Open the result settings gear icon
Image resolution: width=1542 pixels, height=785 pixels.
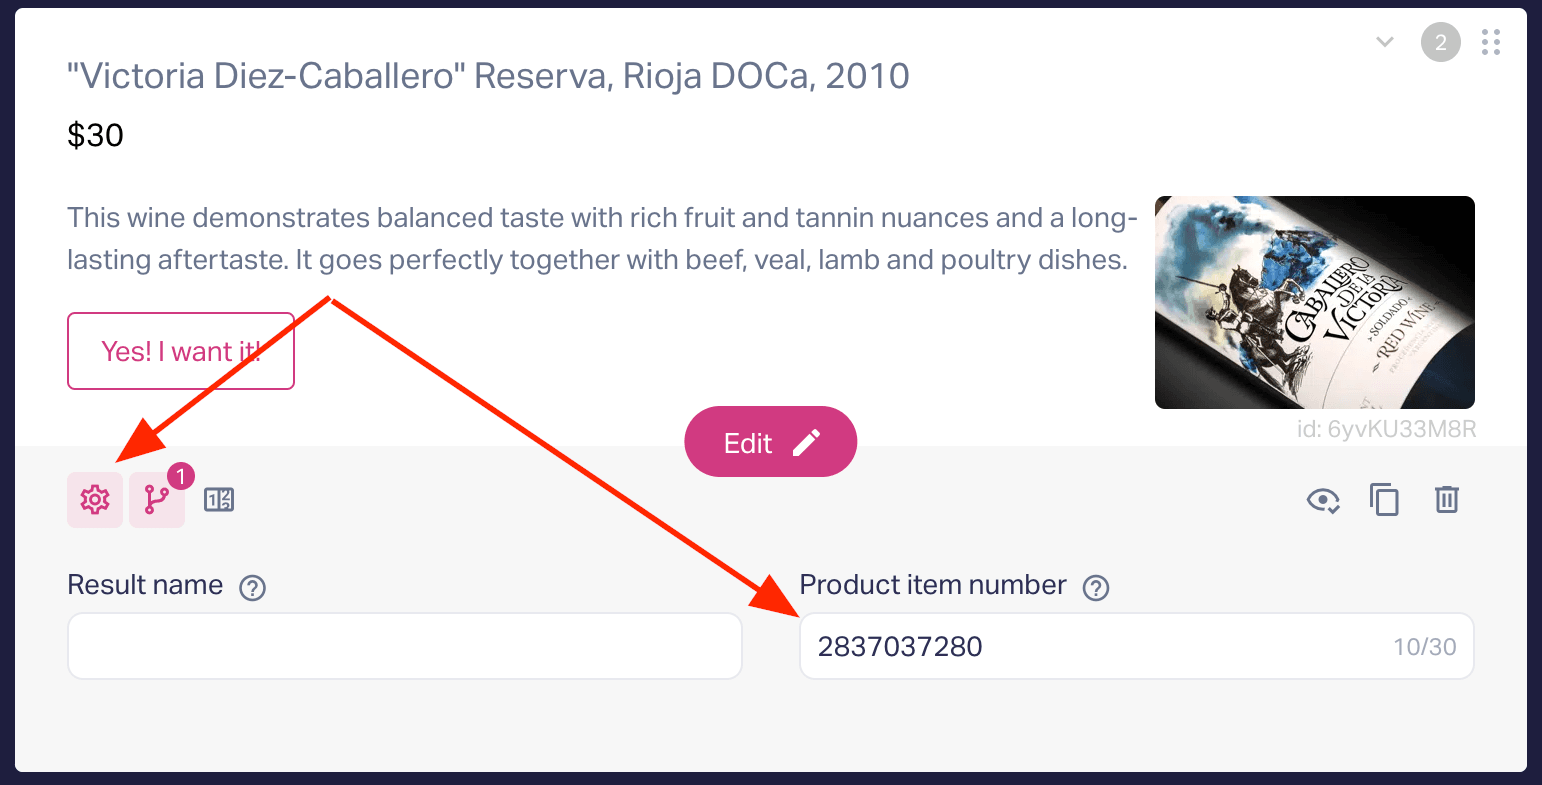(x=95, y=499)
